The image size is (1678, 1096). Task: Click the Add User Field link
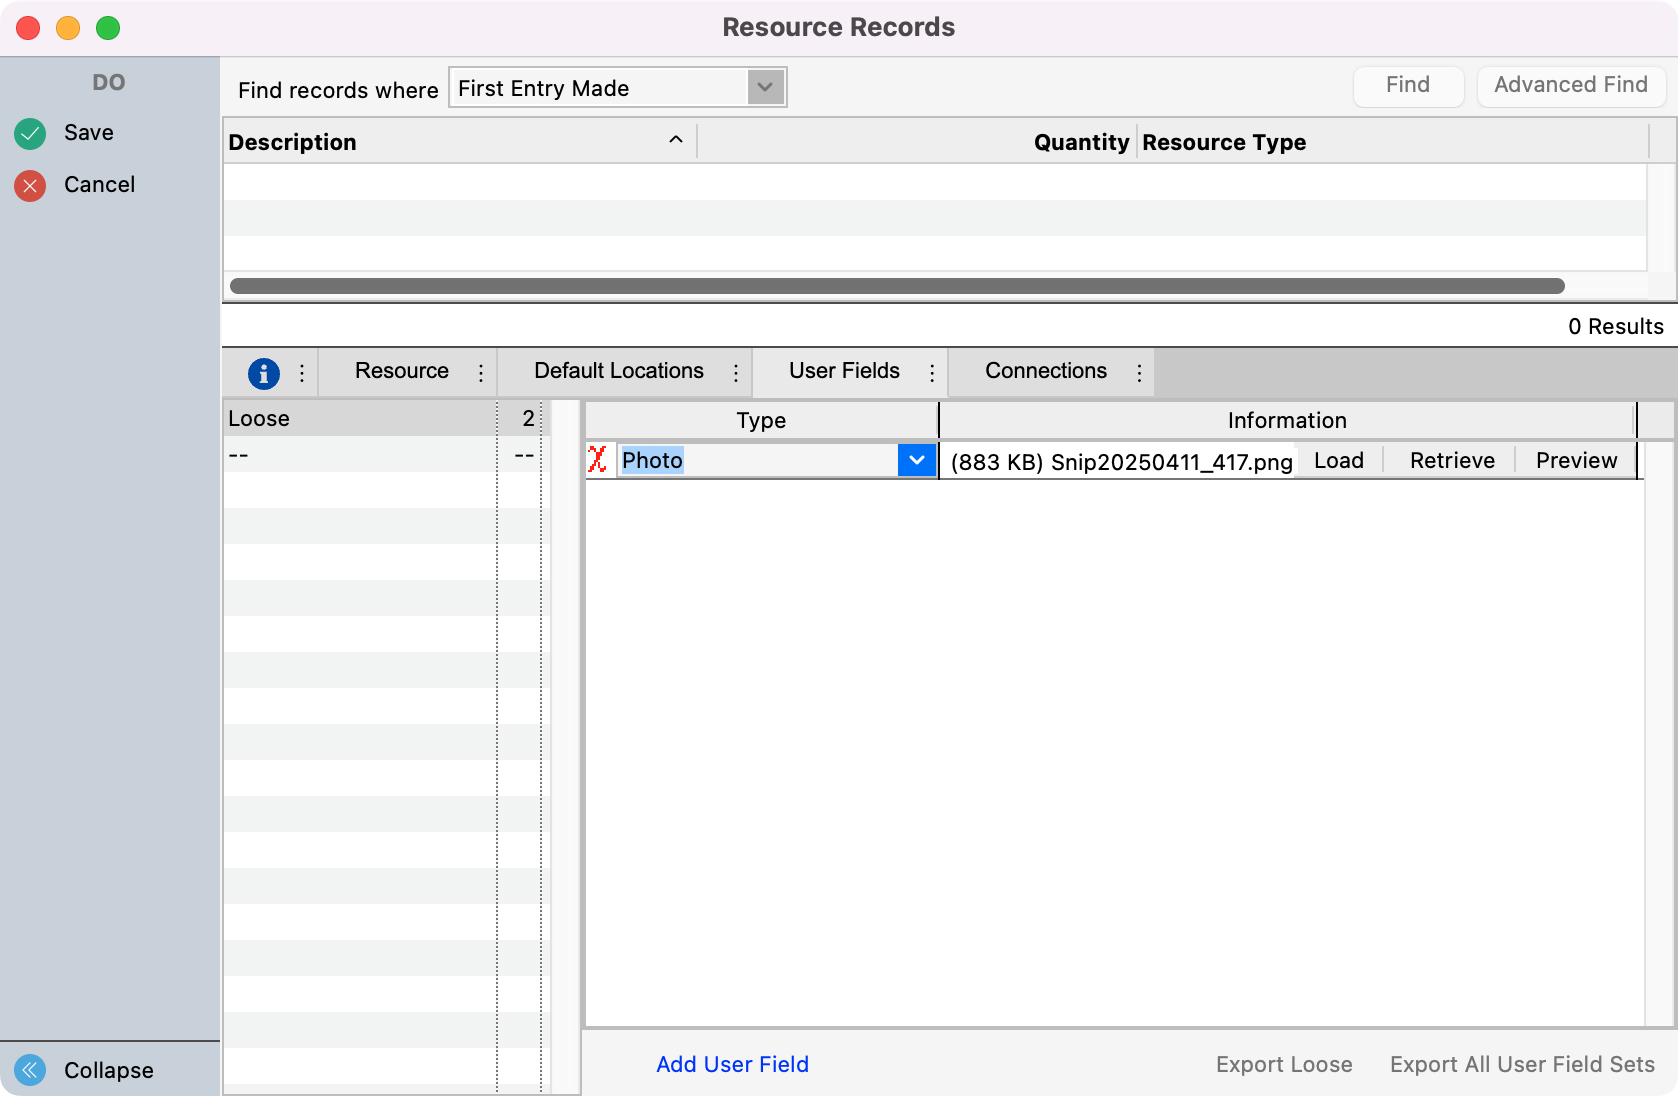click(732, 1064)
